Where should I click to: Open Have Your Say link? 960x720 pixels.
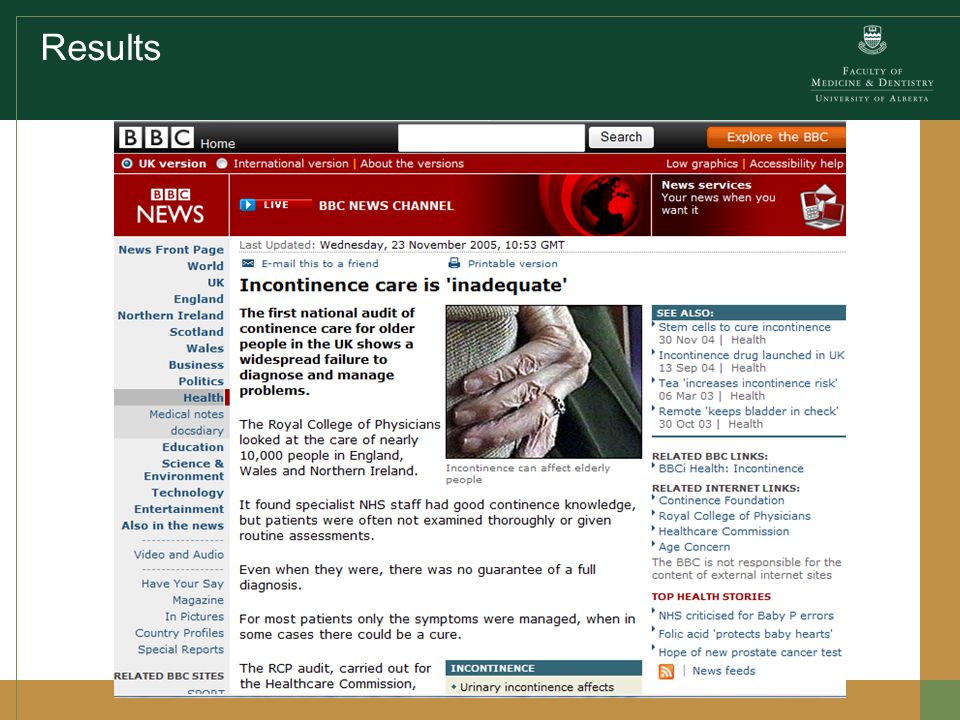[x=182, y=584]
